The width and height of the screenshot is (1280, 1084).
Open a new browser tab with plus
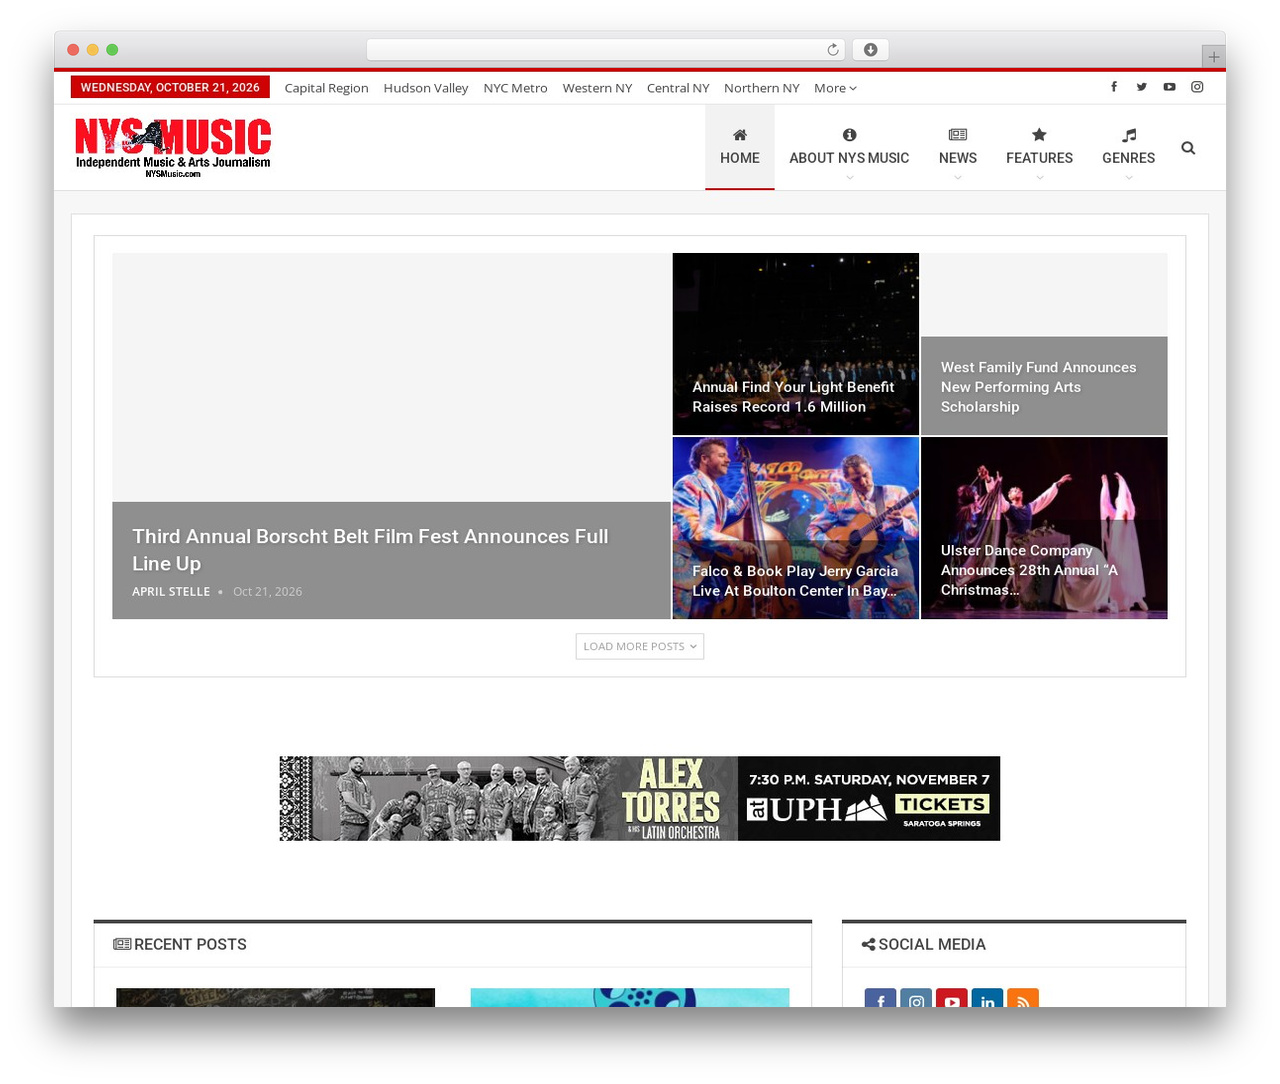point(1213,57)
